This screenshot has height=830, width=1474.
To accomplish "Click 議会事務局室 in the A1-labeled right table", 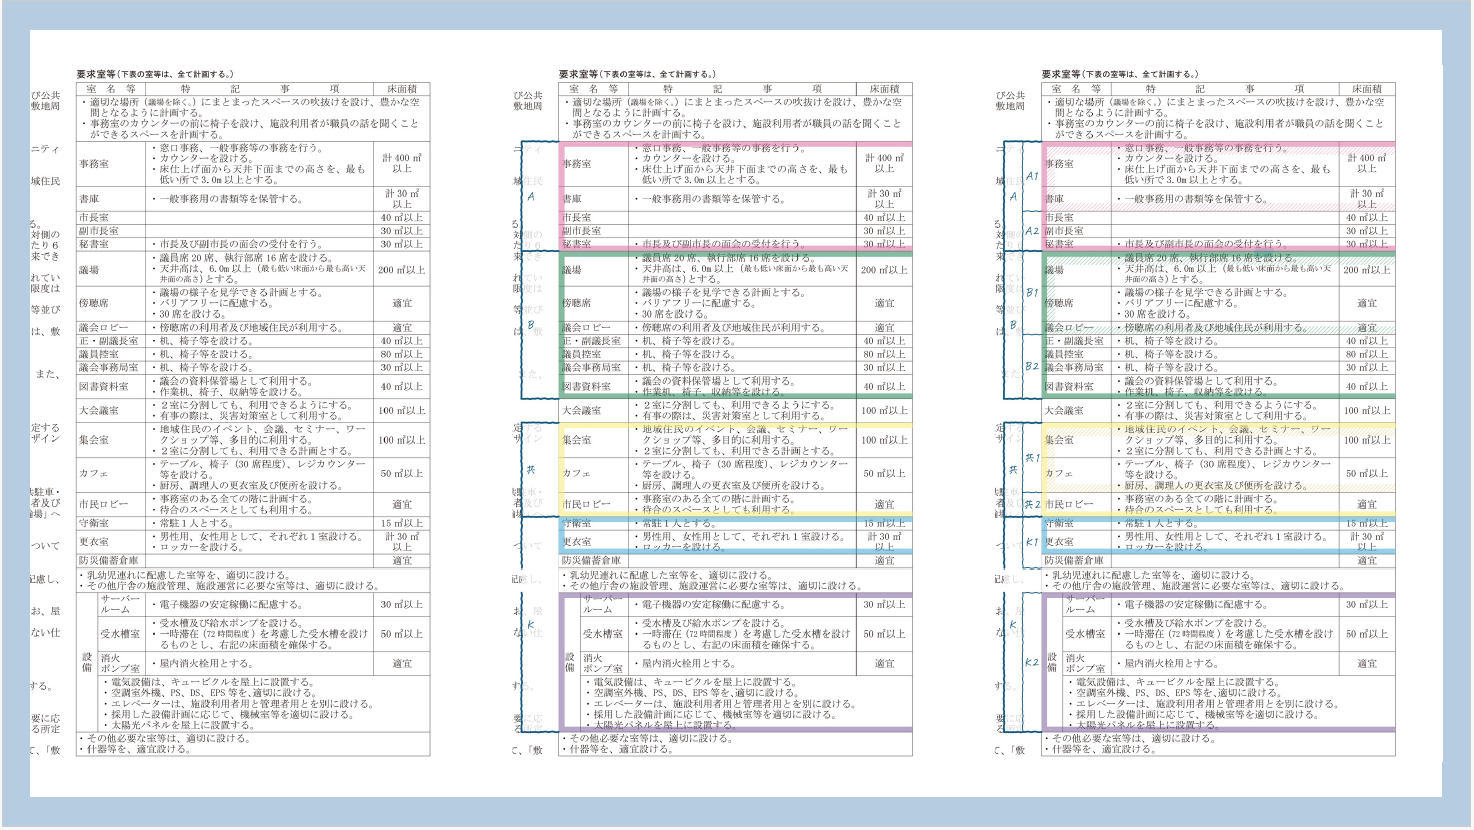I will pos(1074,368).
